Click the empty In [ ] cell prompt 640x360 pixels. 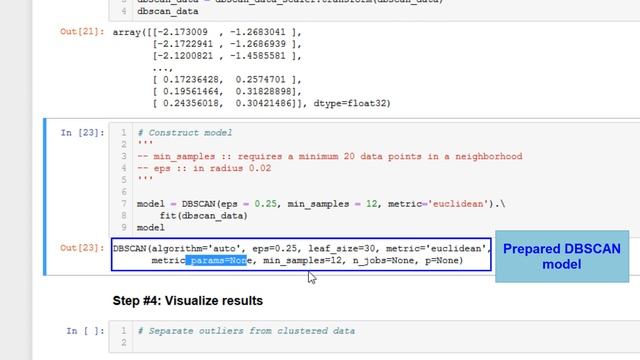(85, 331)
